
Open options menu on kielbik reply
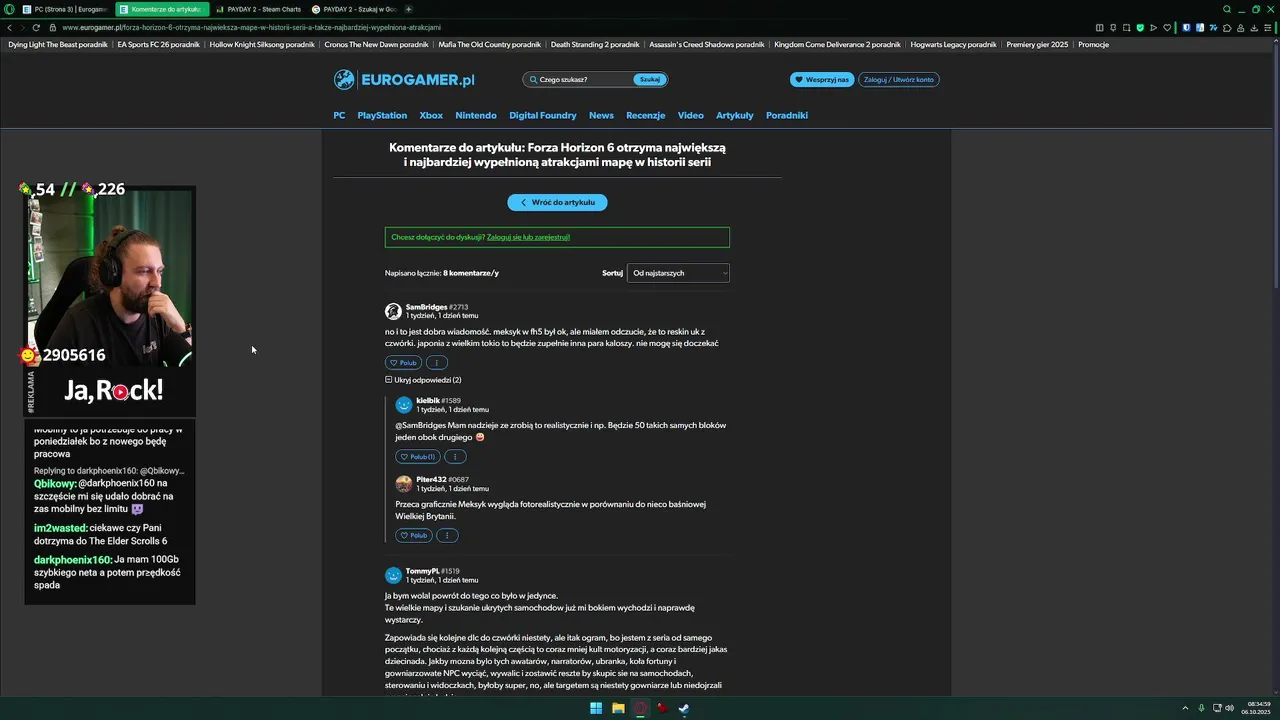pos(454,456)
